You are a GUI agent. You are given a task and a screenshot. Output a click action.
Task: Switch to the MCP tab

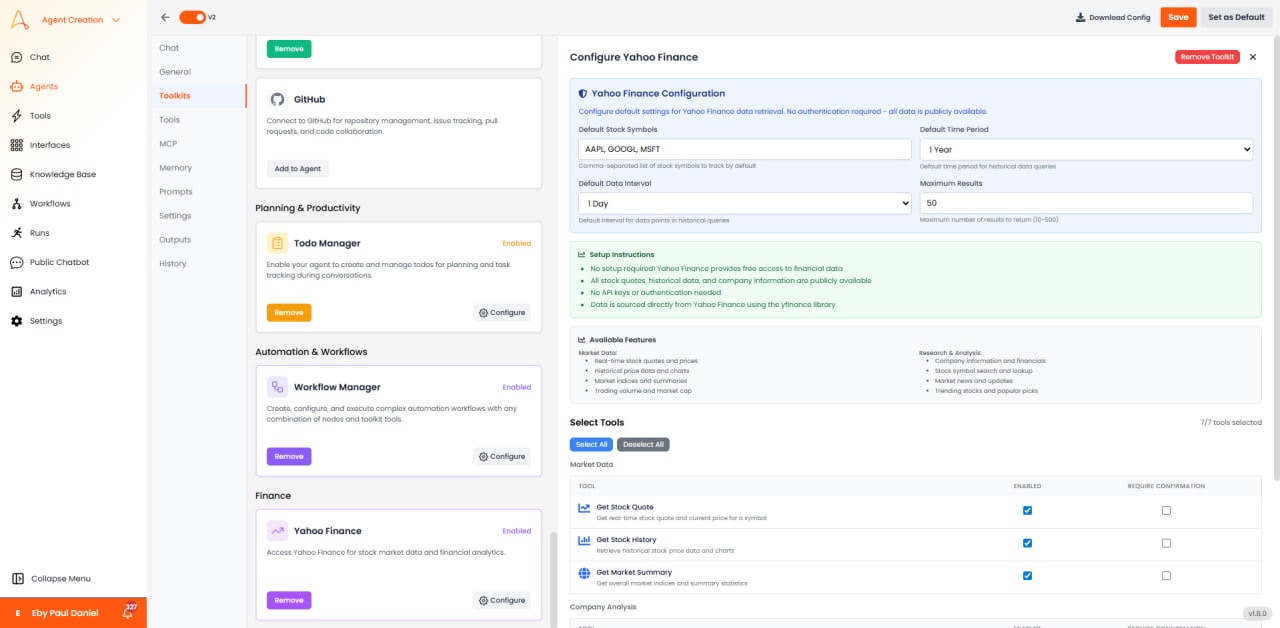tap(168, 143)
